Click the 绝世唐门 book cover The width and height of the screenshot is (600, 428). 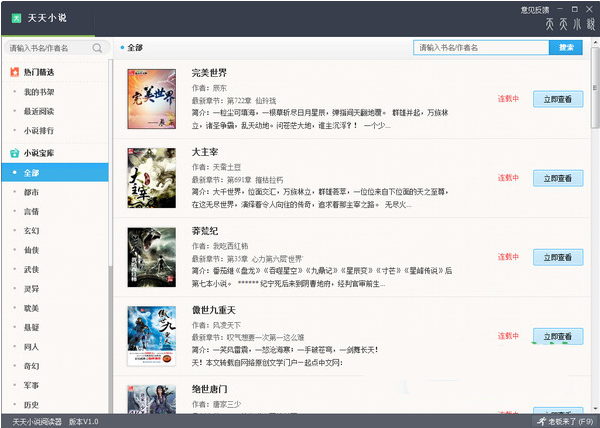pos(152,399)
